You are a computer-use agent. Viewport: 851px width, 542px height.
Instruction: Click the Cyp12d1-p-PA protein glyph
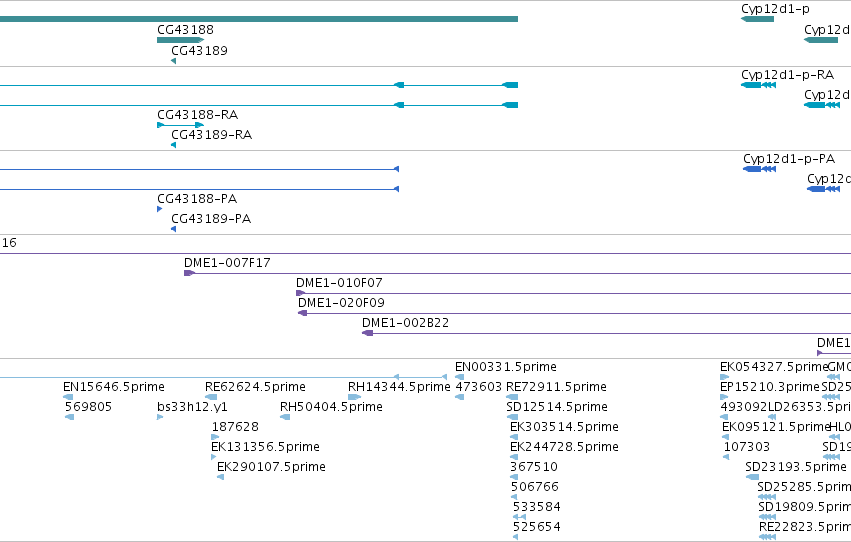coord(759,169)
